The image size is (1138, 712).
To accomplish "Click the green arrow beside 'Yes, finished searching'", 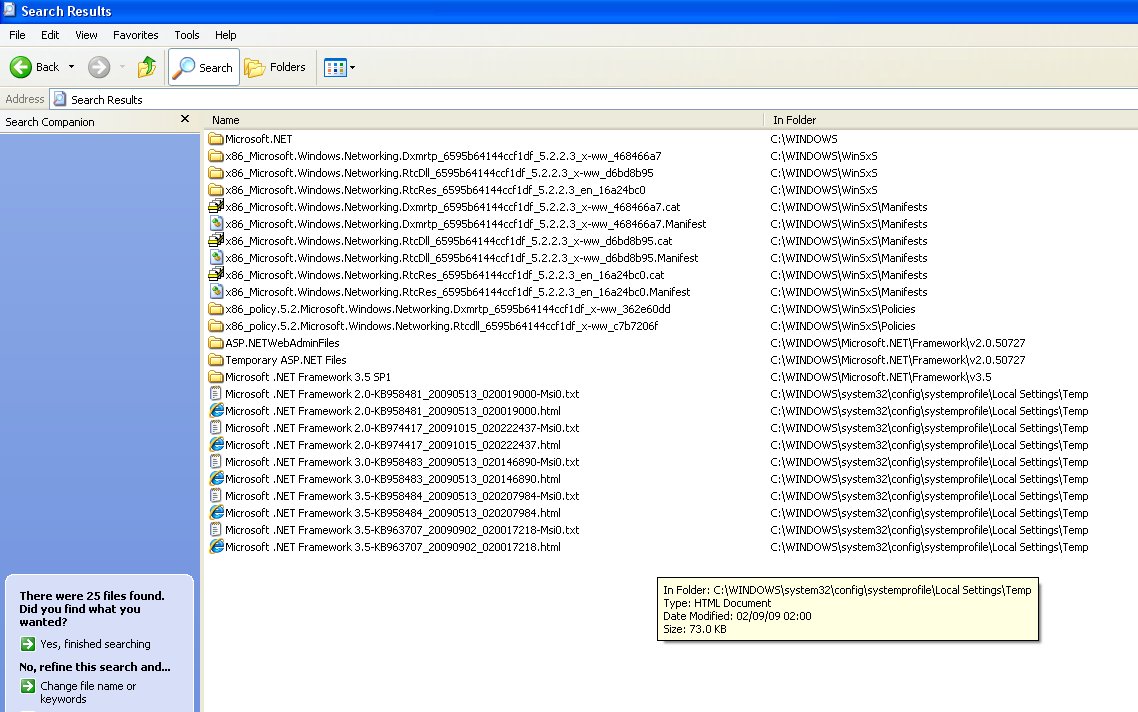I will 28,644.
